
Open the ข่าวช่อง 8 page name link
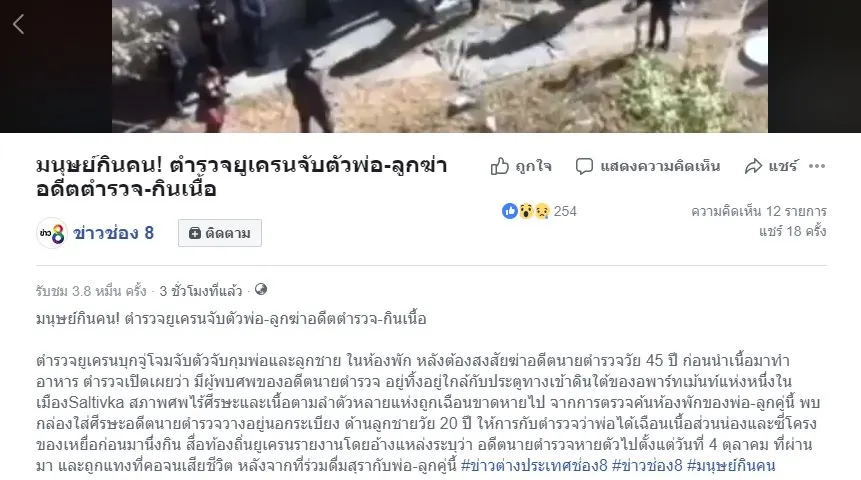[114, 233]
